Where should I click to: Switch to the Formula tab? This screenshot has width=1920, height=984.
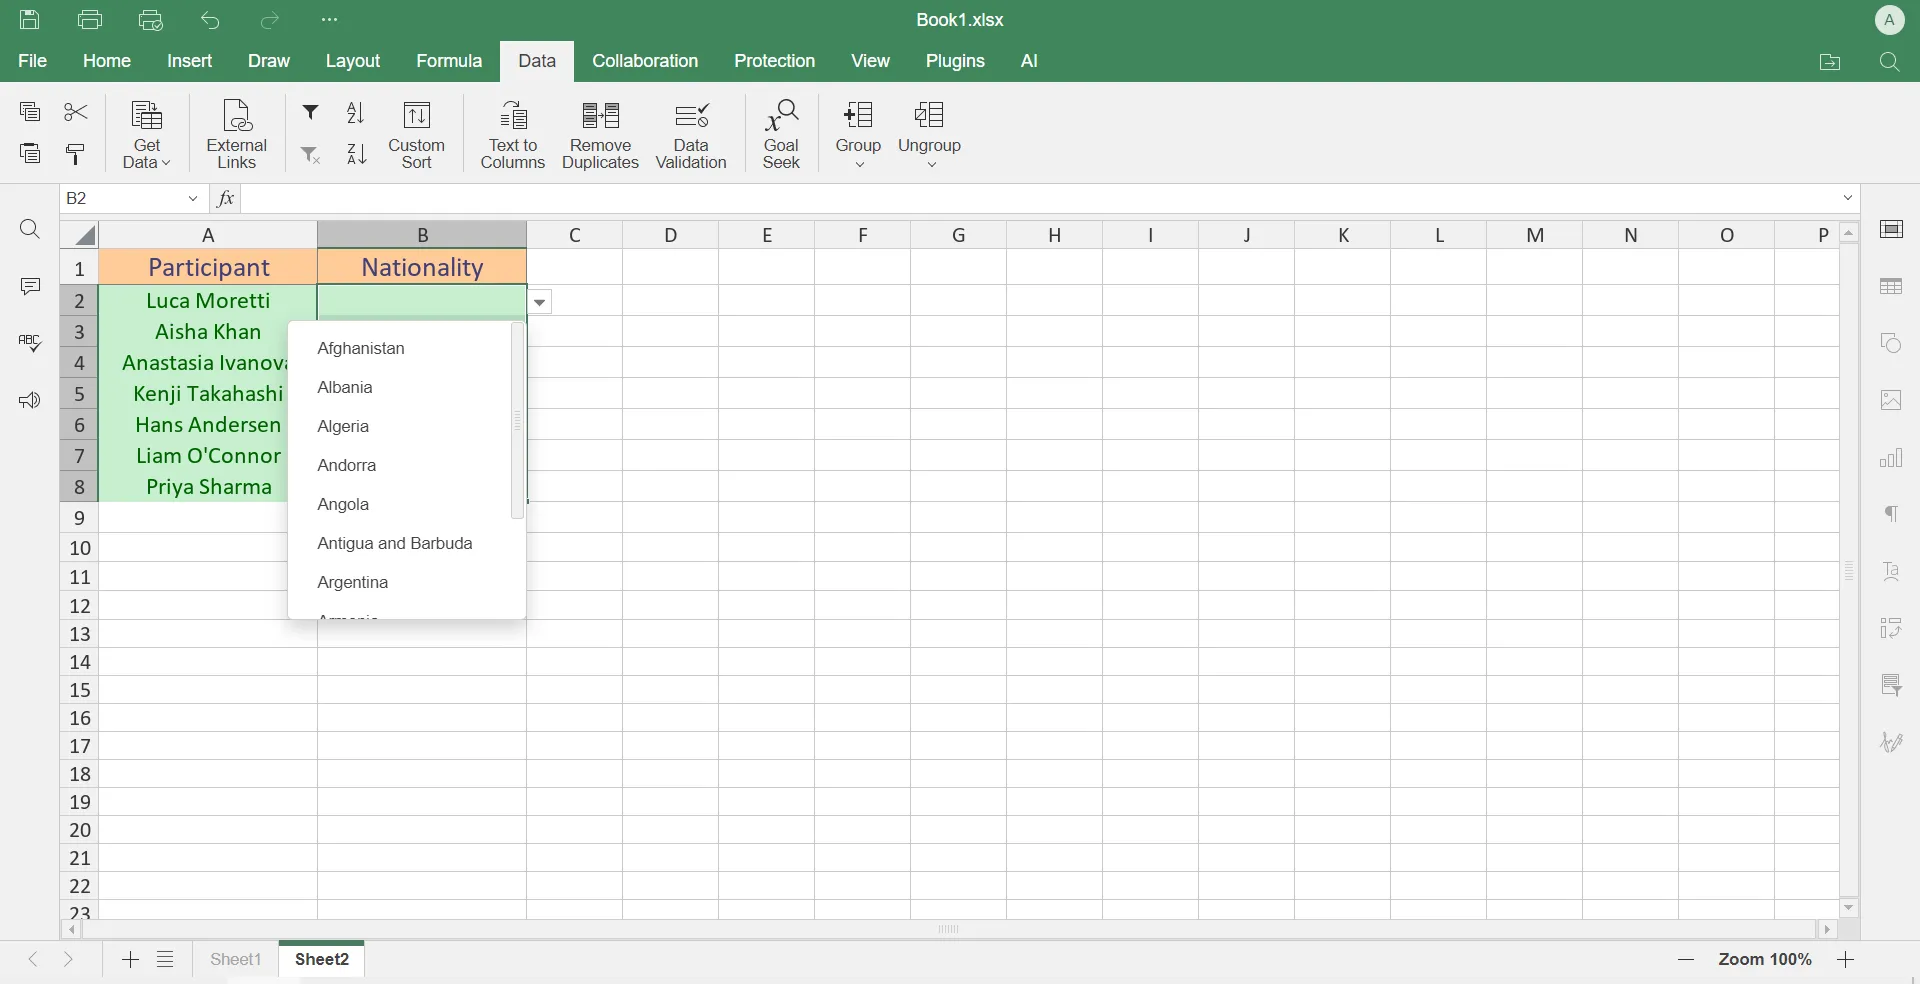tap(450, 61)
